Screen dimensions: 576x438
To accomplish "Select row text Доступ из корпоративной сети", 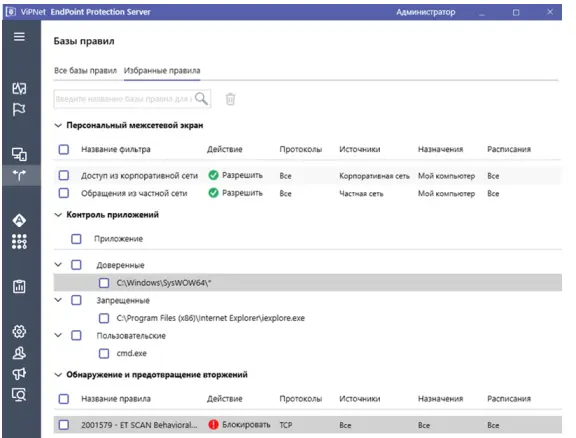I will click(139, 176).
